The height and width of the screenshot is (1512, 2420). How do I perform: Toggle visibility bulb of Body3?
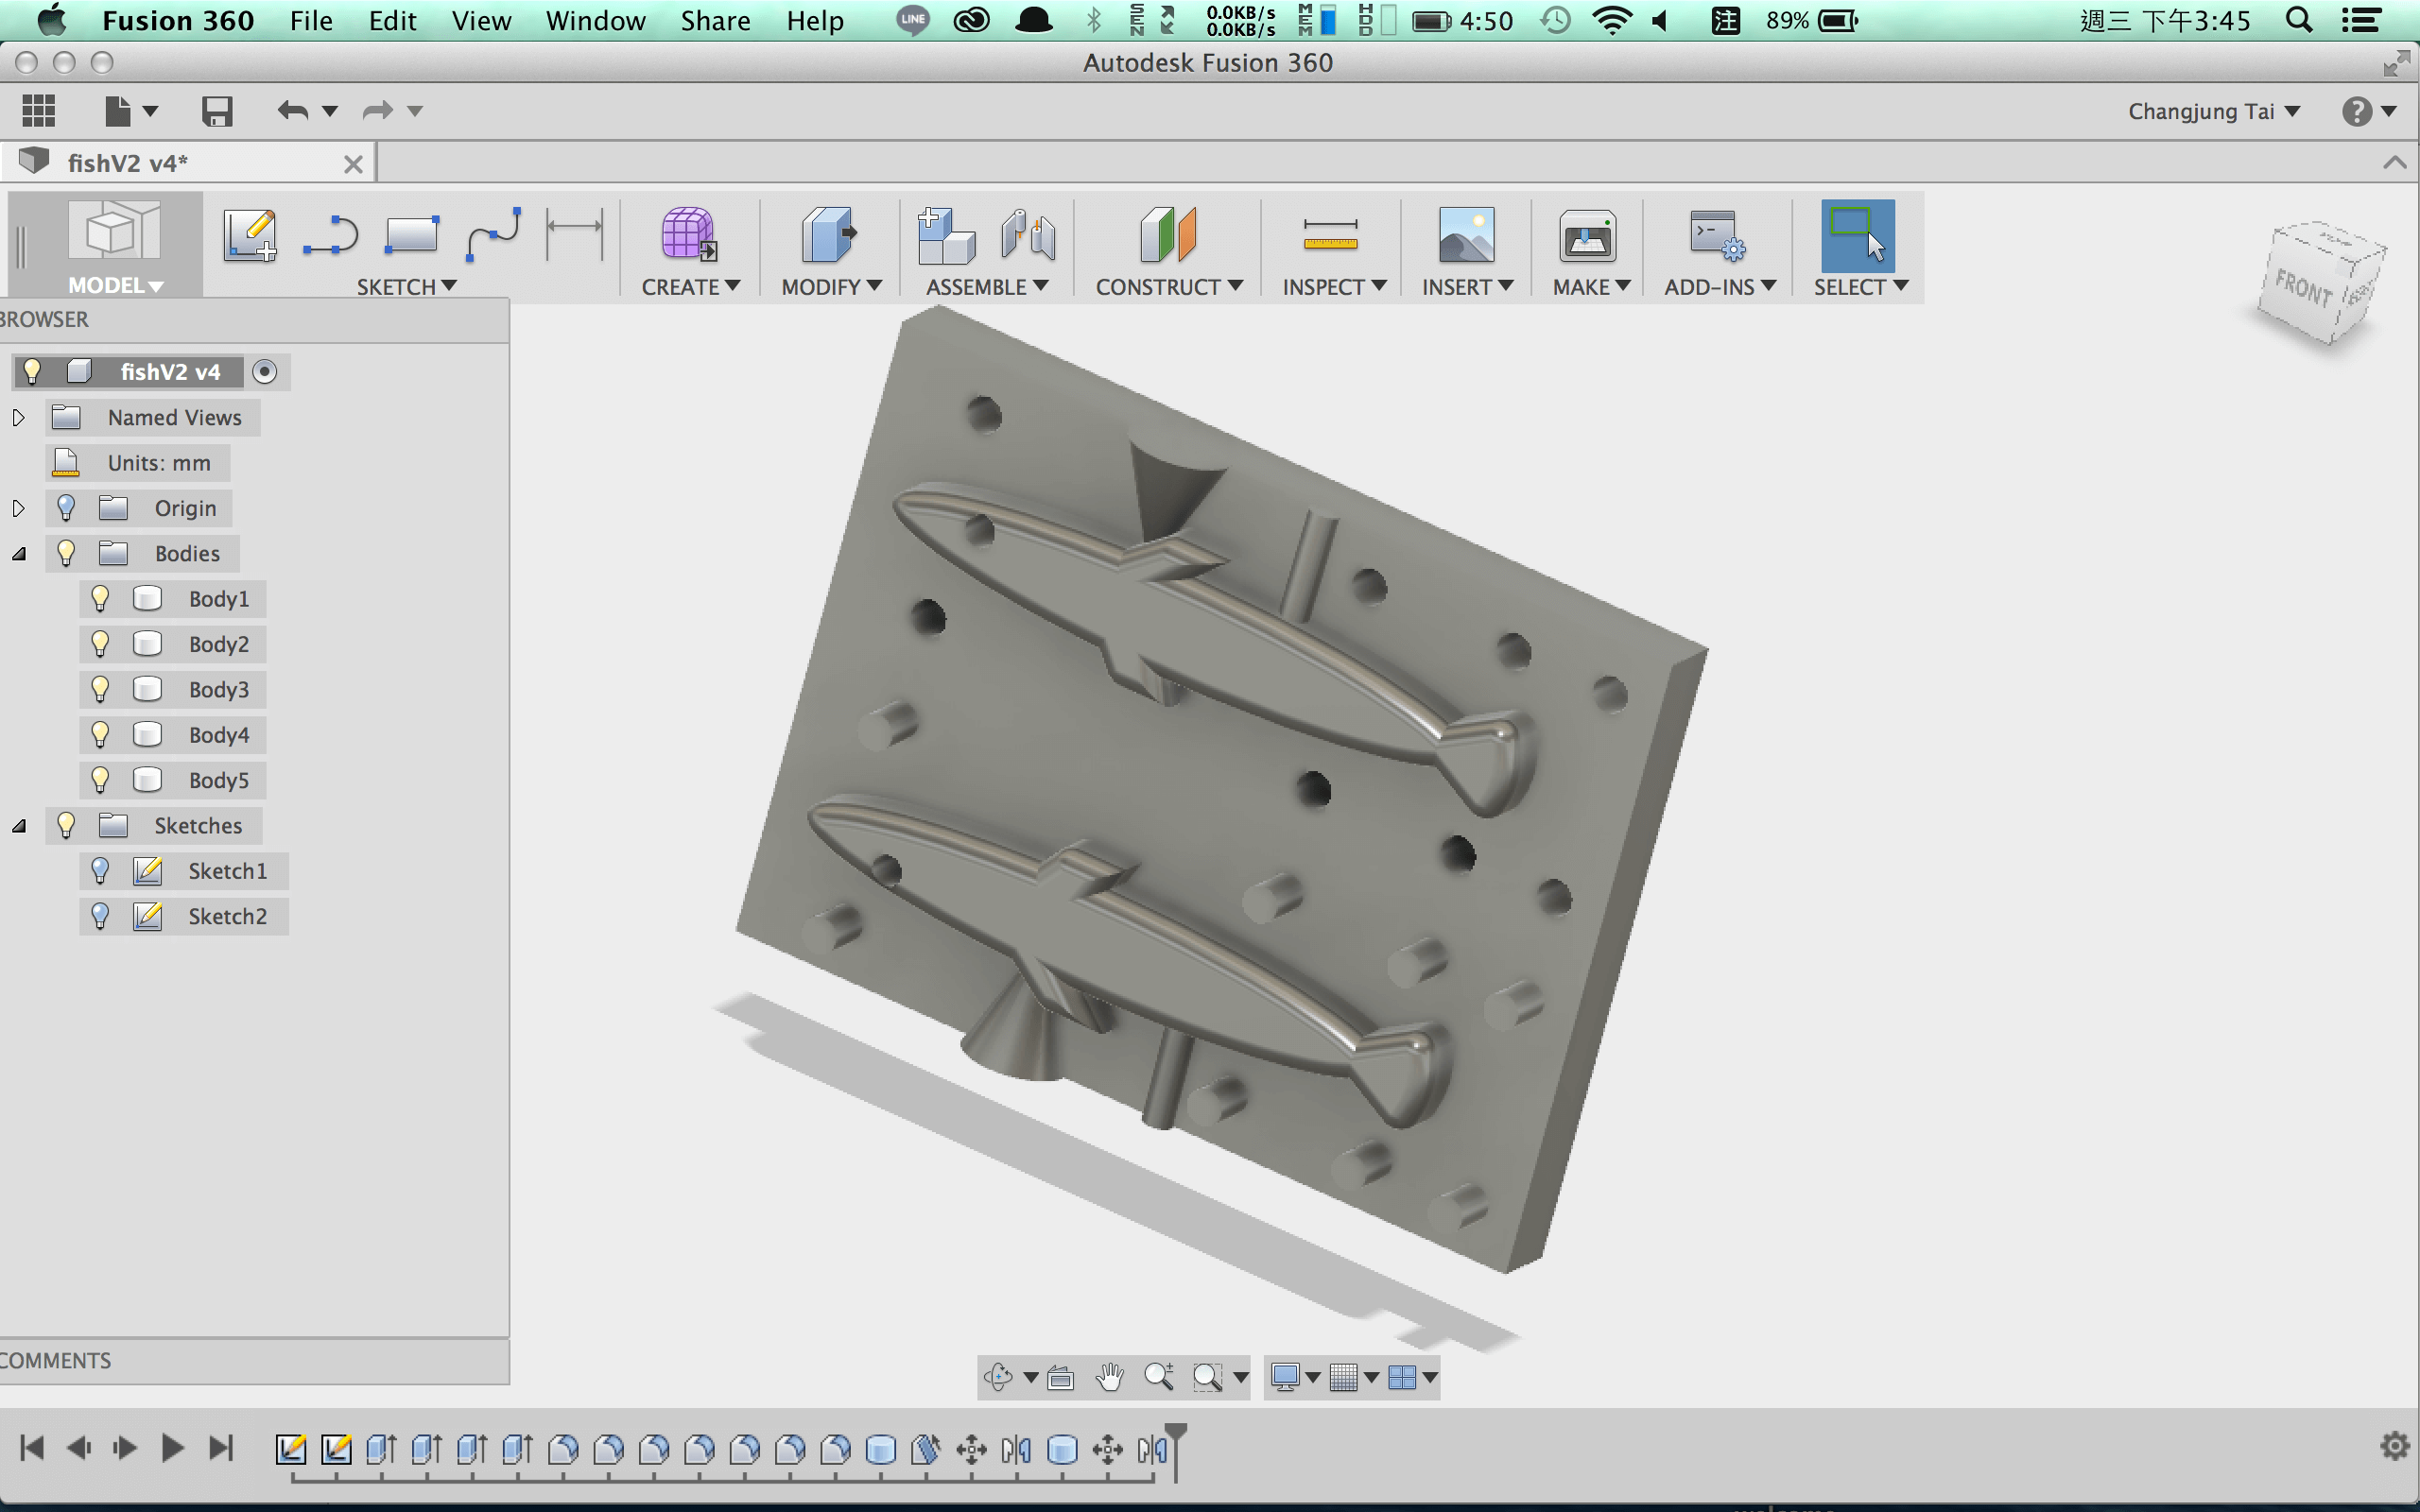[100, 689]
